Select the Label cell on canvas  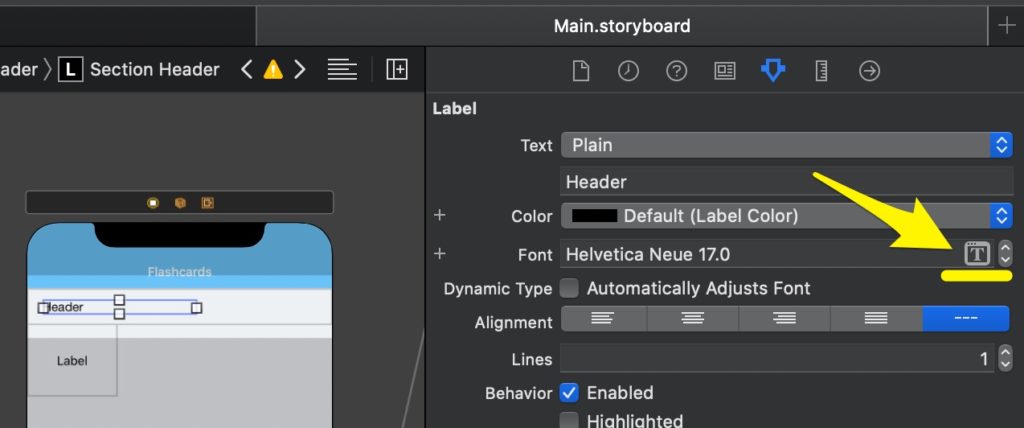[72, 361]
